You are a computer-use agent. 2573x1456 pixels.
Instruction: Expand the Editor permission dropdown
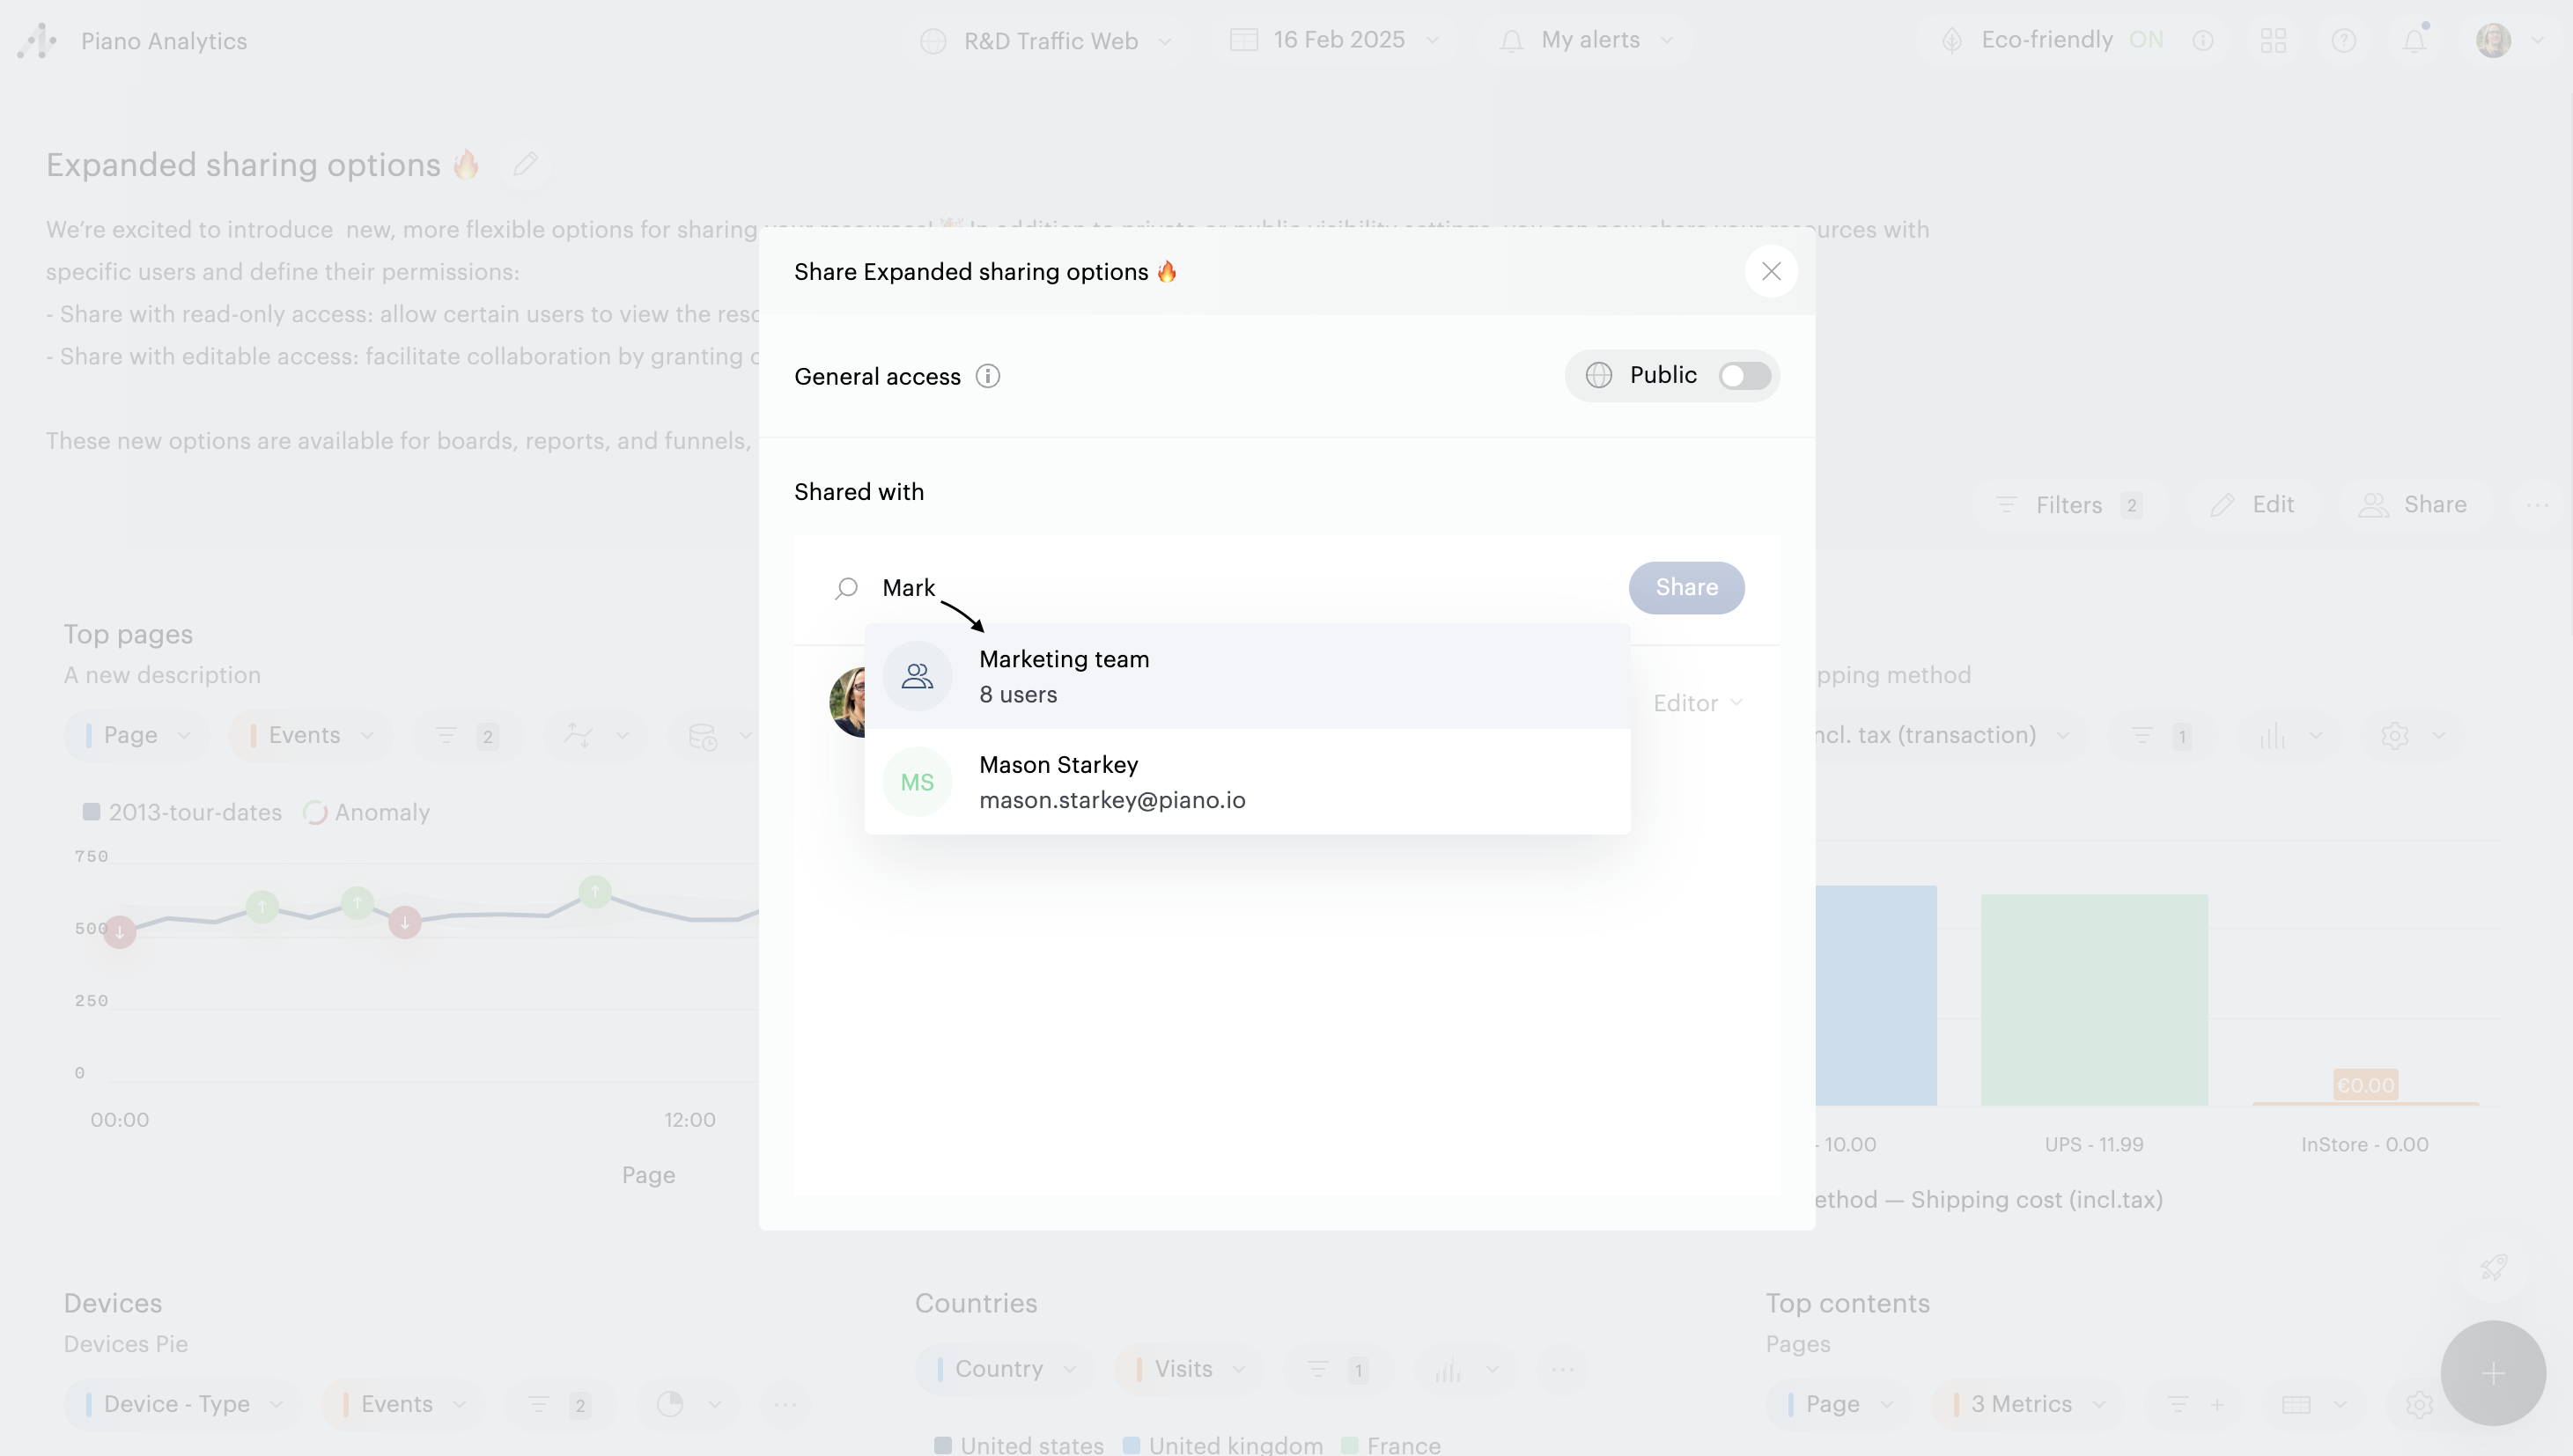coord(1697,703)
